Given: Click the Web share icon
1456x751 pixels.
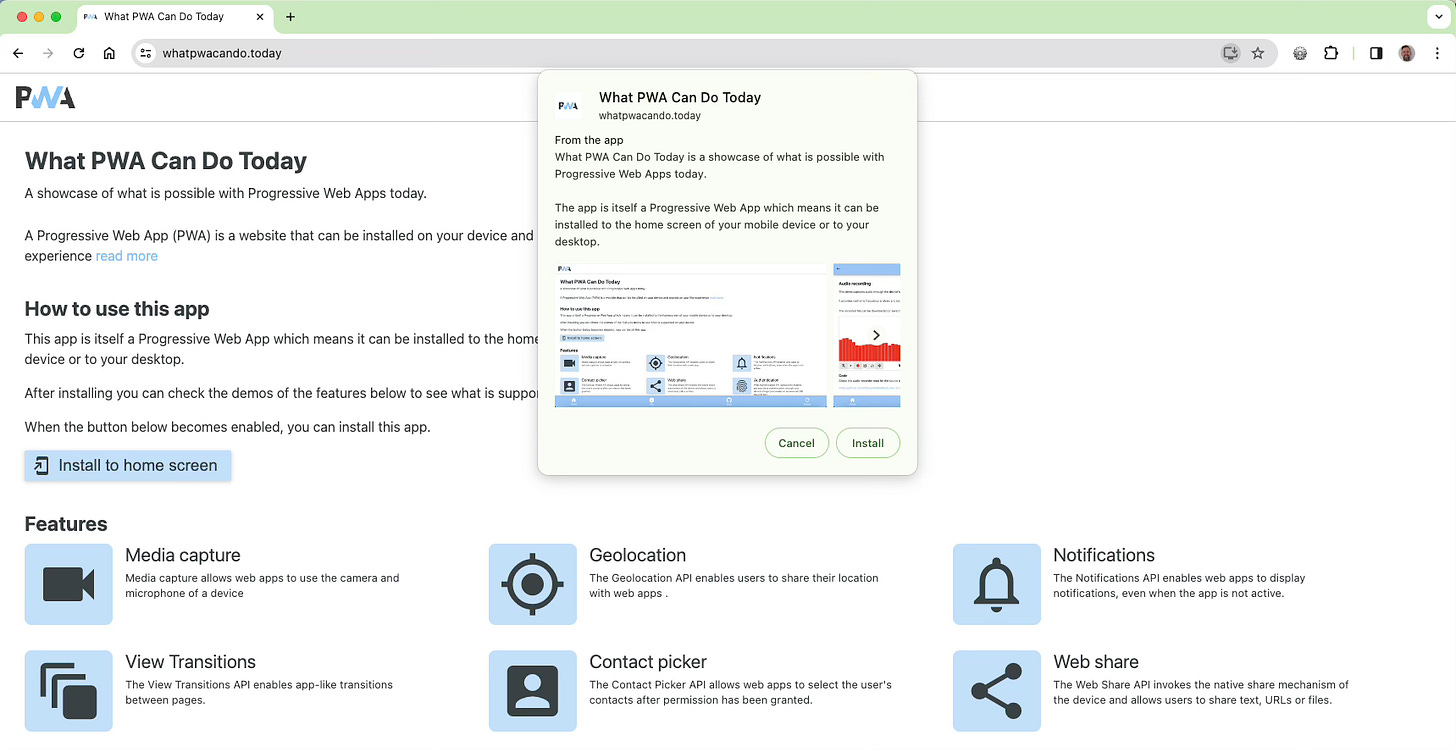Looking at the screenshot, I should coord(997,691).
